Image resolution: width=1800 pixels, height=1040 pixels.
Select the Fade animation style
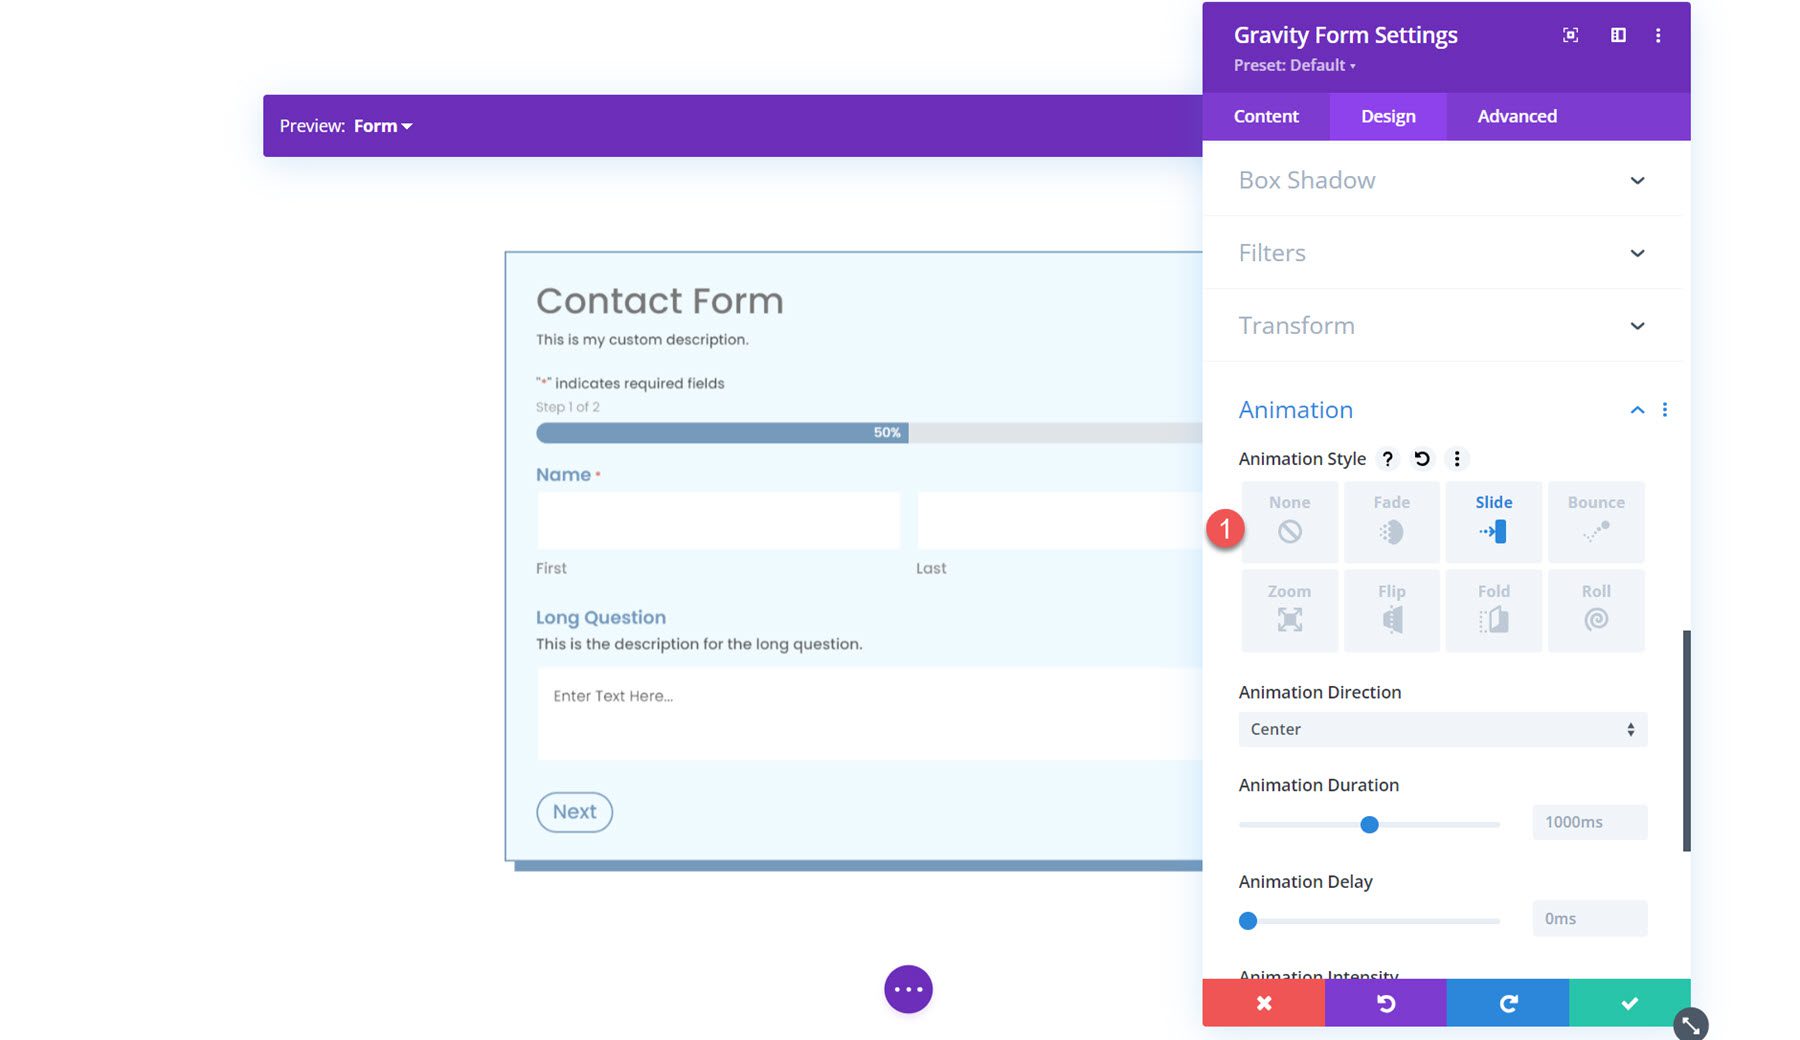point(1392,521)
